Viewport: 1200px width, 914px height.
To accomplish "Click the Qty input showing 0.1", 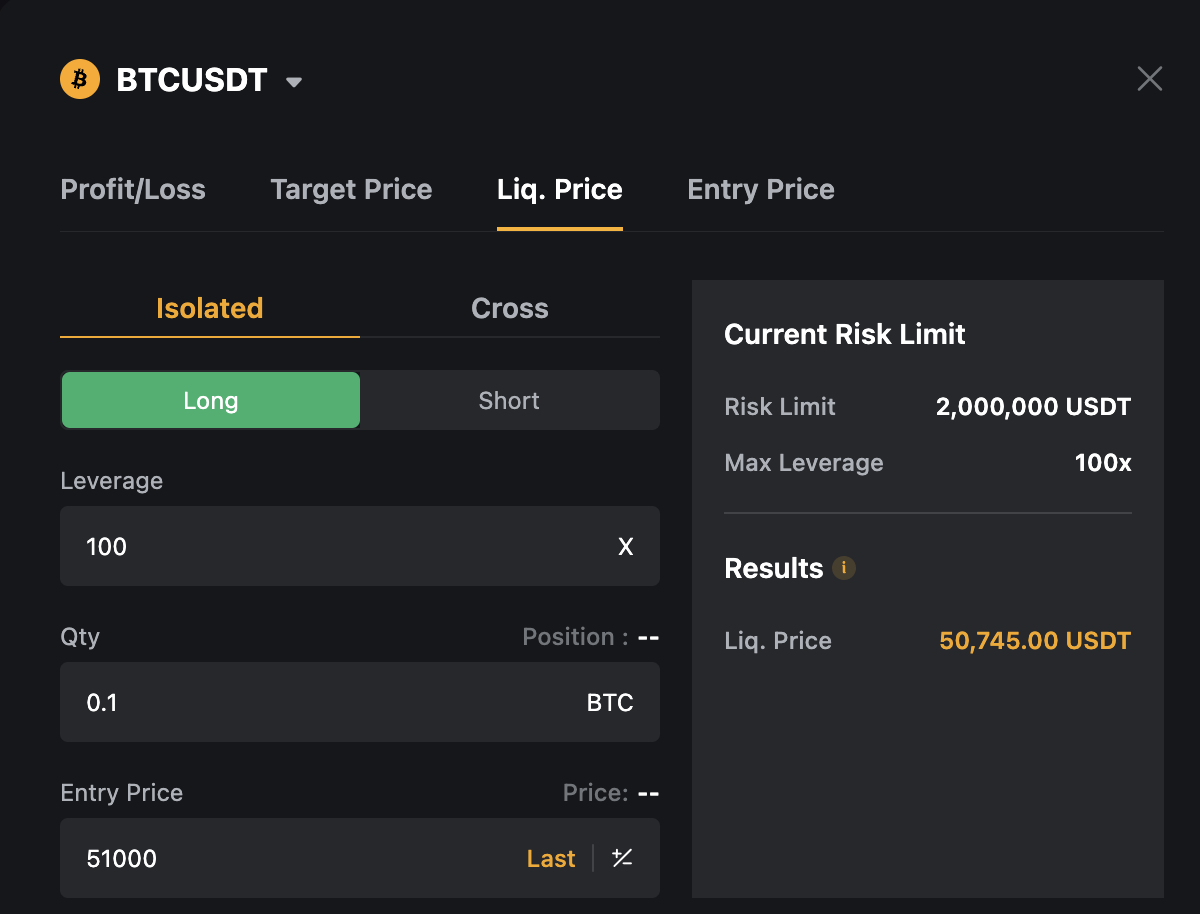I will pos(360,702).
